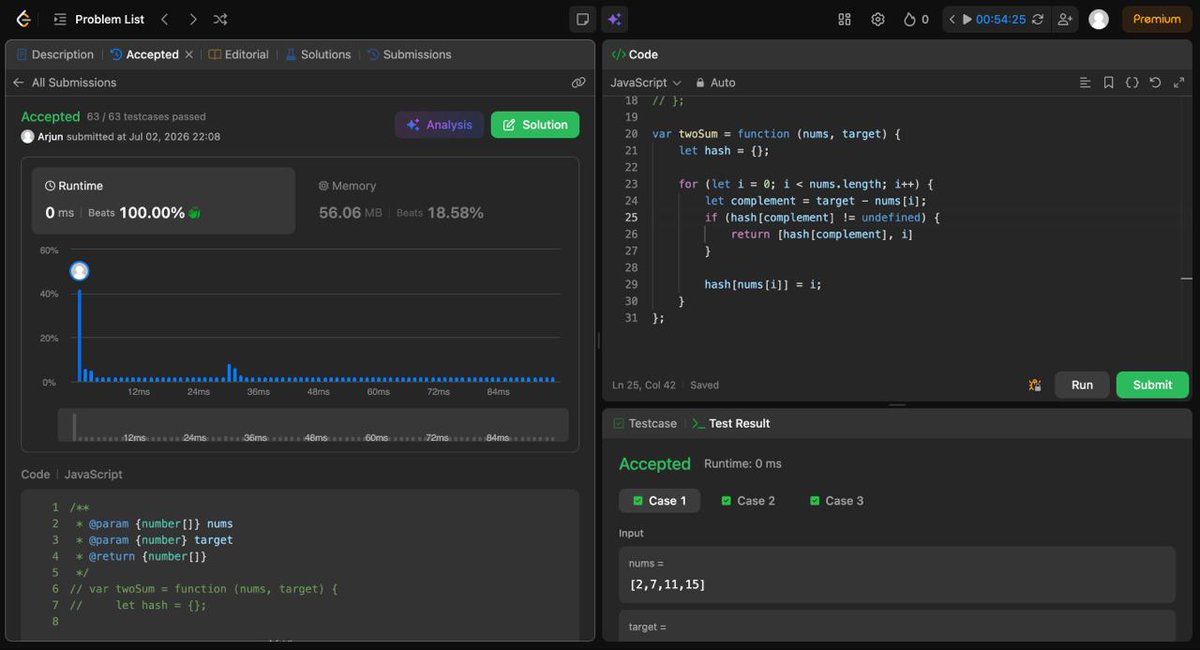Switch to the Solutions tab
This screenshot has width=1200, height=650.
pyautogui.click(x=318, y=54)
